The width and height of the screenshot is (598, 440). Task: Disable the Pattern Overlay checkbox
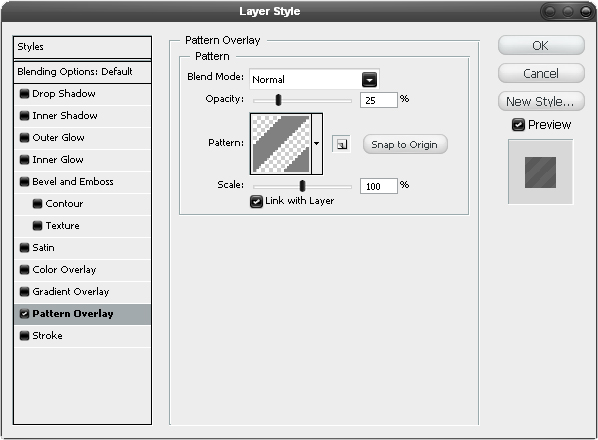tap(24, 314)
